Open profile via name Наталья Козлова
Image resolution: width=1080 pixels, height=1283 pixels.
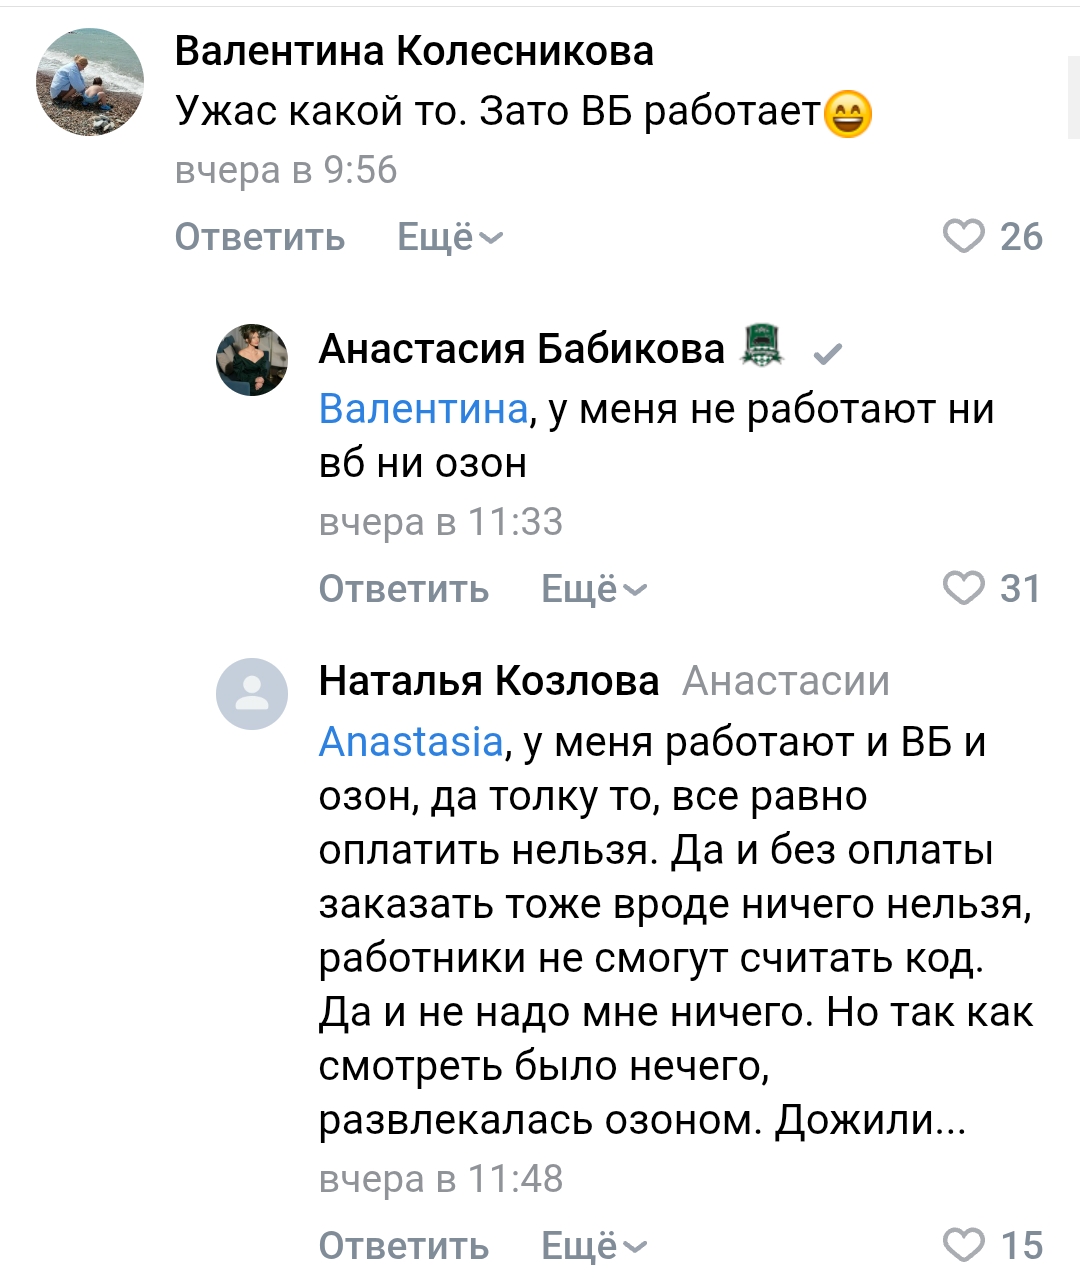click(489, 681)
